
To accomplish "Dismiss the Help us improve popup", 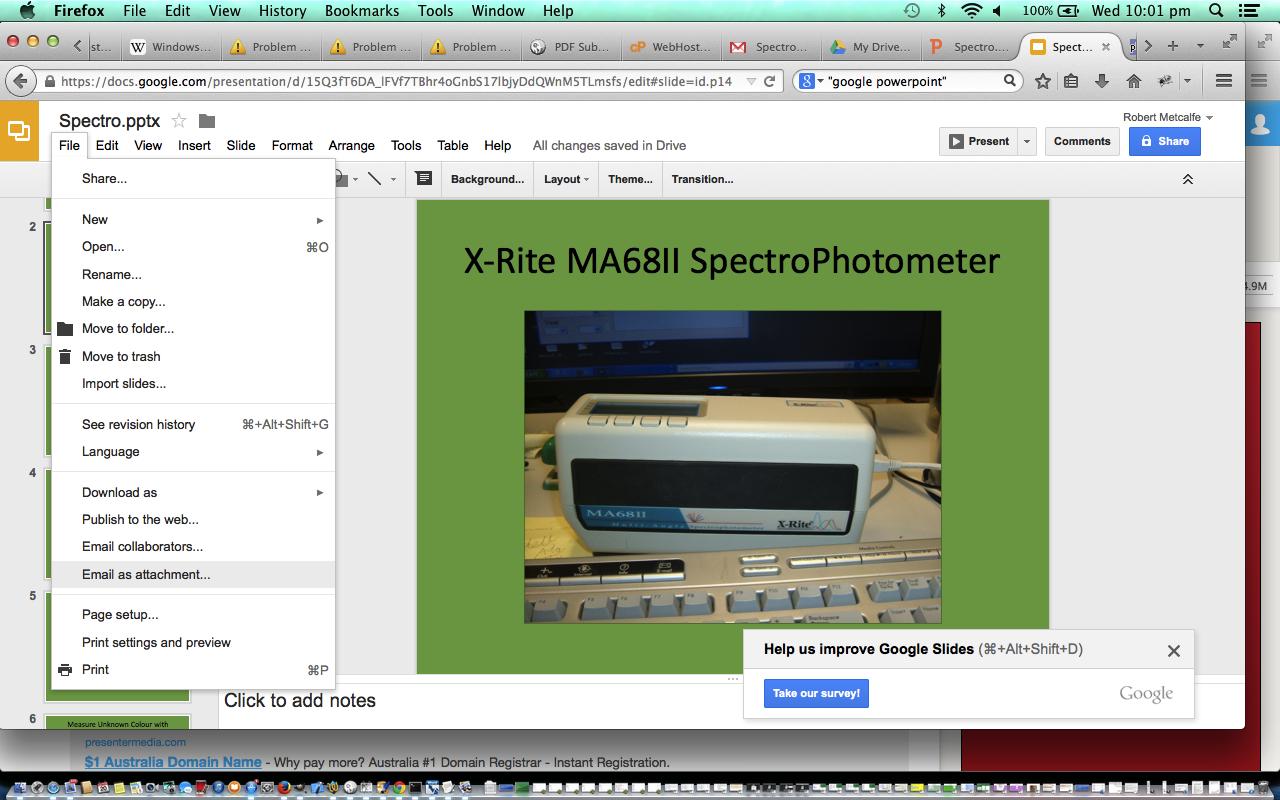I will [1174, 651].
